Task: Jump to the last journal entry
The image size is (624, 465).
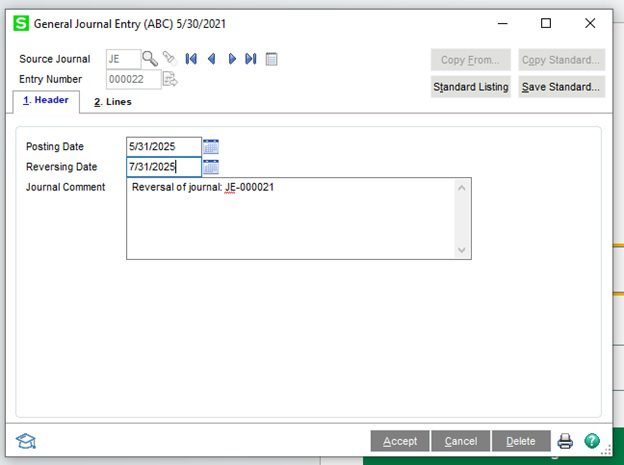Action: pyautogui.click(x=251, y=59)
